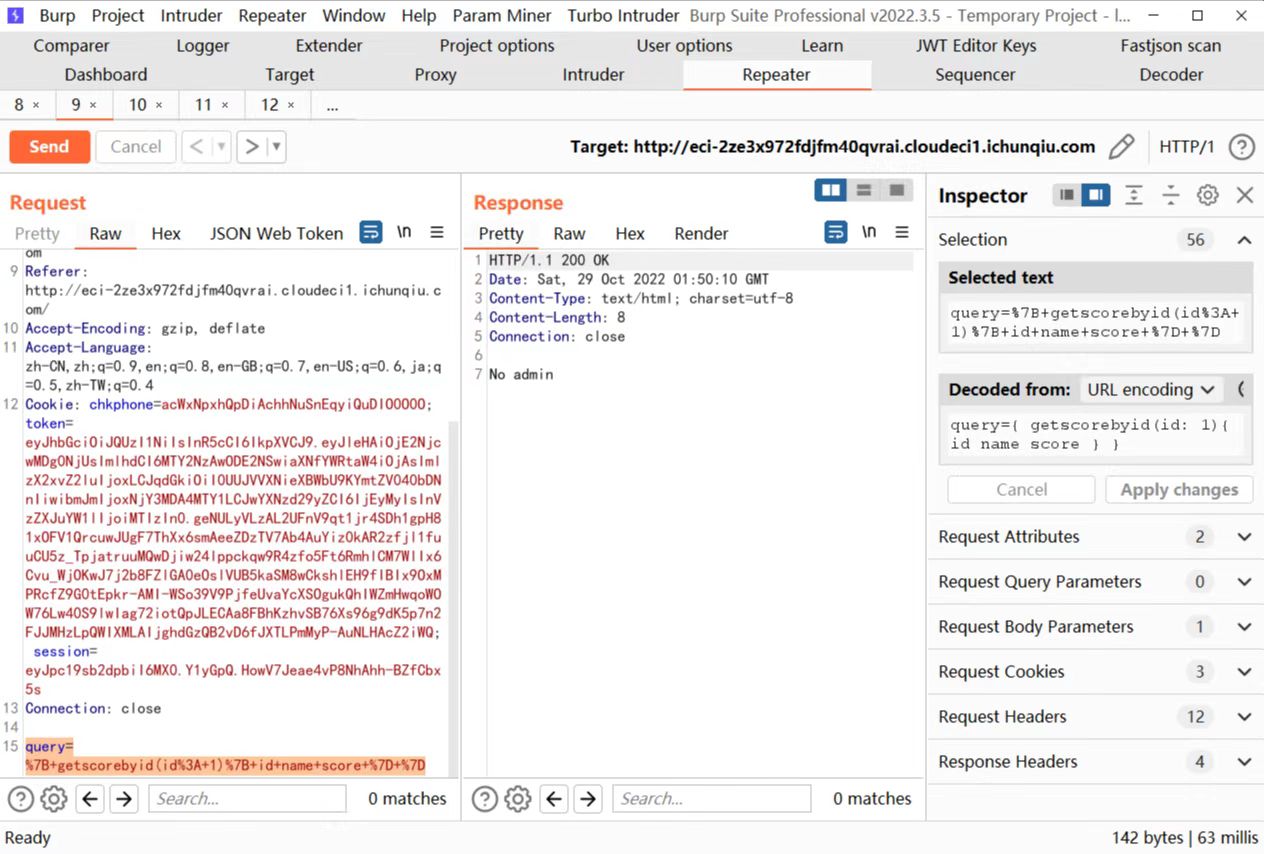Open Request pane hamburger menu
Screen dimensions: 1264x854
pyautogui.click(x=437, y=232)
